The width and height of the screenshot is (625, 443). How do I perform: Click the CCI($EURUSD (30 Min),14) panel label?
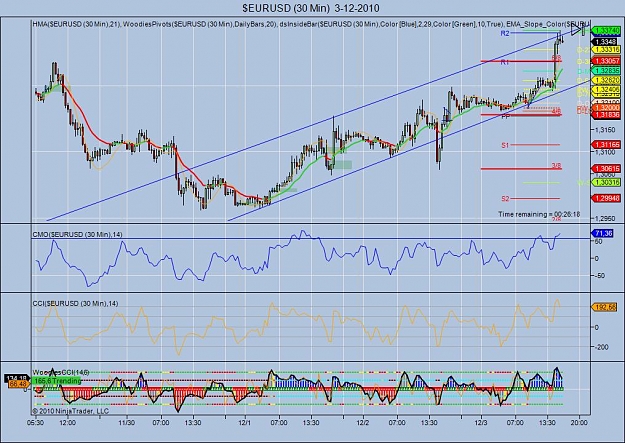pyautogui.click(x=75, y=304)
